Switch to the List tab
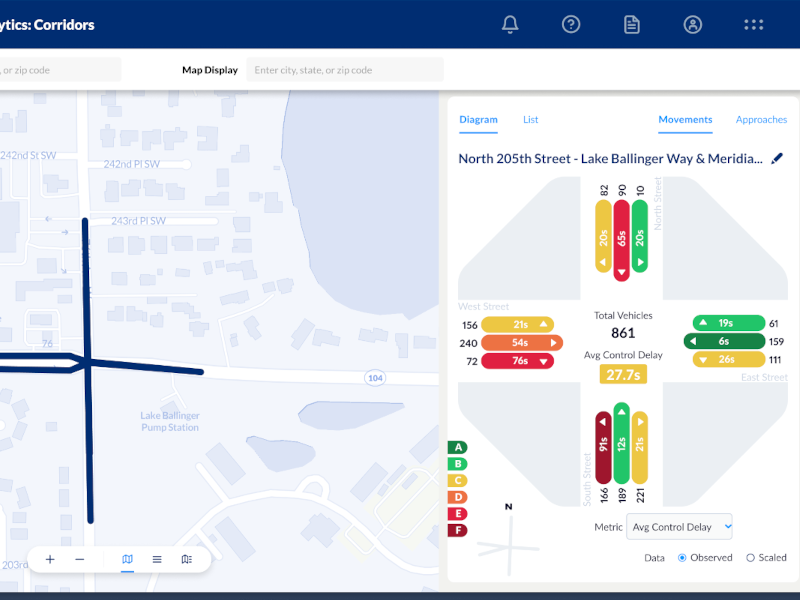Viewport: 800px width, 600px height. pyautogui.click(x=530, y=119)
